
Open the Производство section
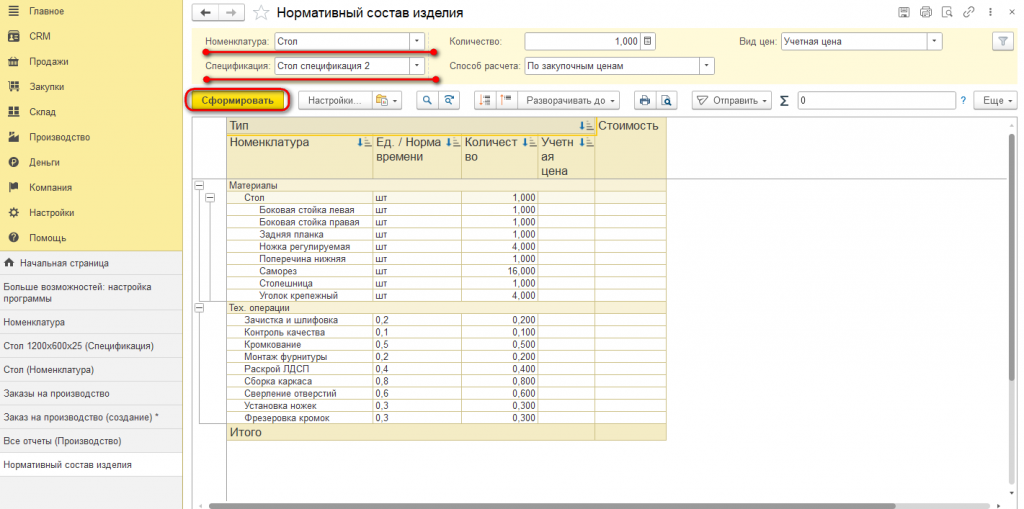(59, 137)
